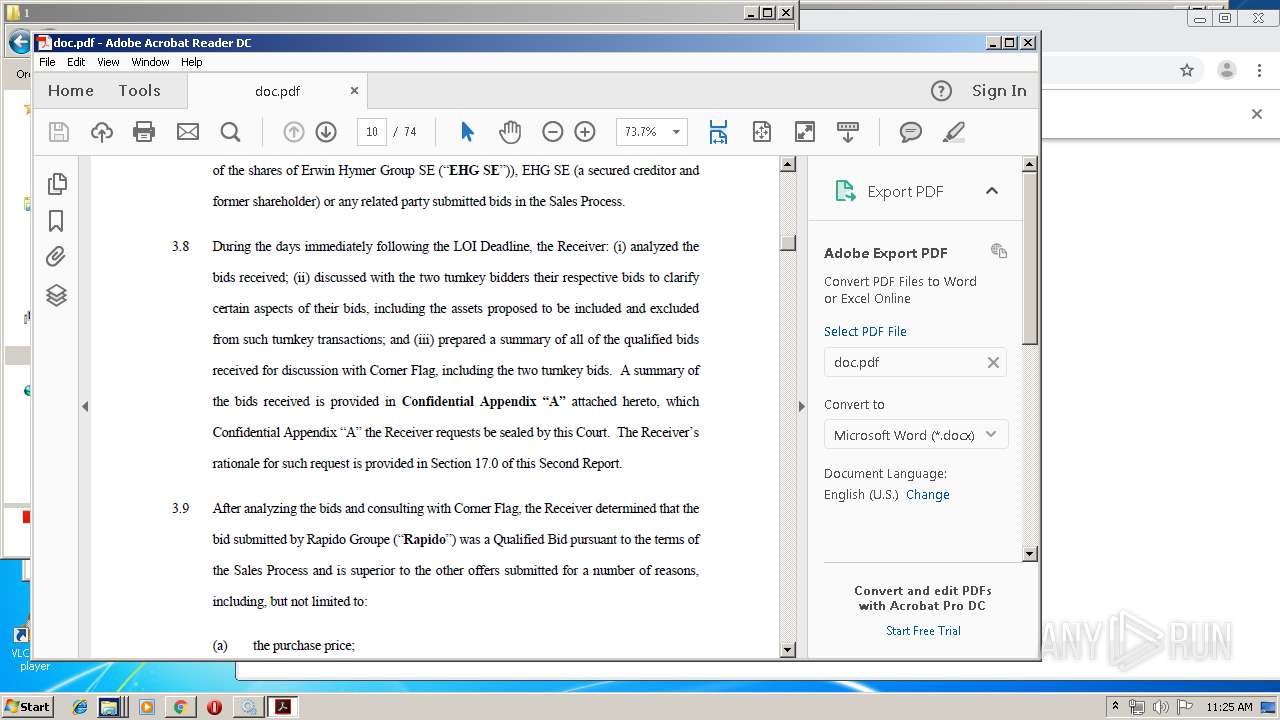Screen dimensions: 1280x720
Task: Click Acrobat Reader taskbar icon
Action: (x=283, y=707)
